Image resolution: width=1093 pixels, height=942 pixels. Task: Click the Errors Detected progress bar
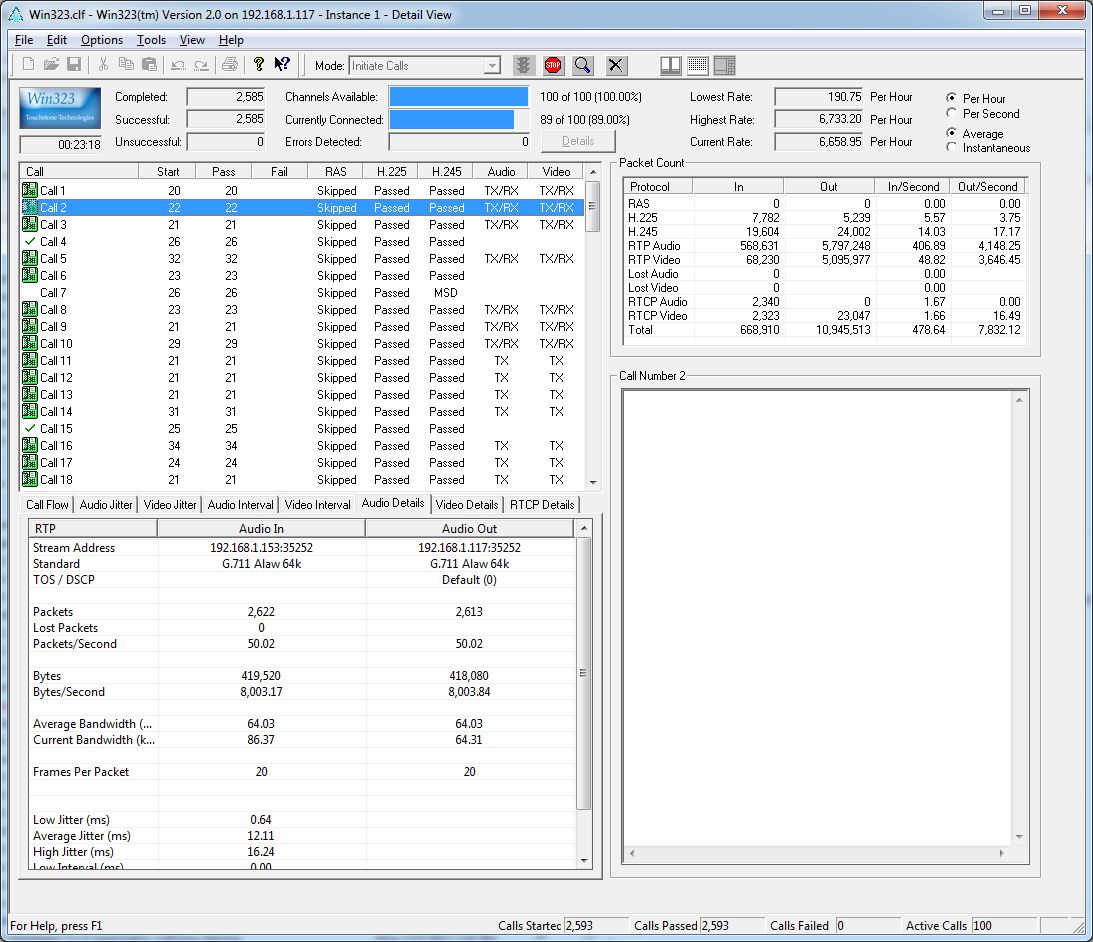tap(460, 142)
